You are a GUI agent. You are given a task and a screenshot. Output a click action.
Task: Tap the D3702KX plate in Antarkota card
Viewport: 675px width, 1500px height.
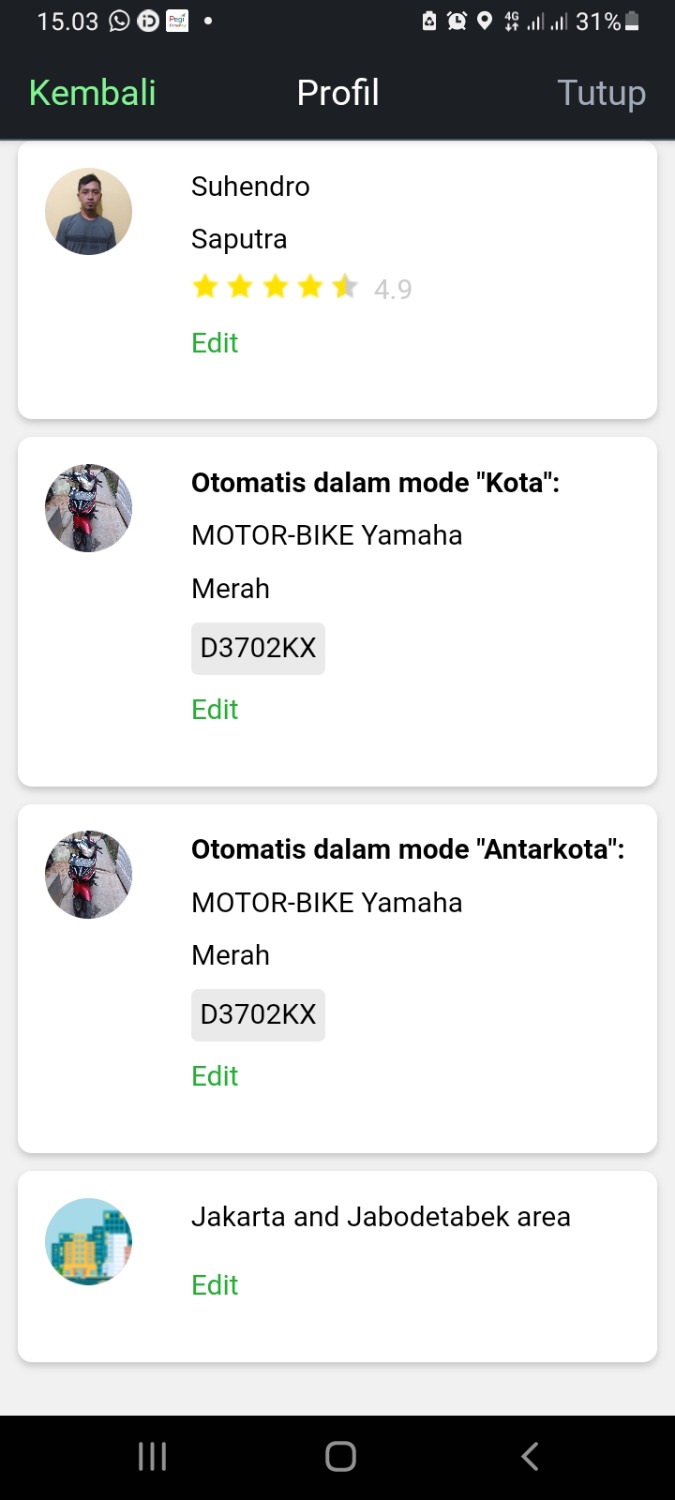coord(258,1015)
